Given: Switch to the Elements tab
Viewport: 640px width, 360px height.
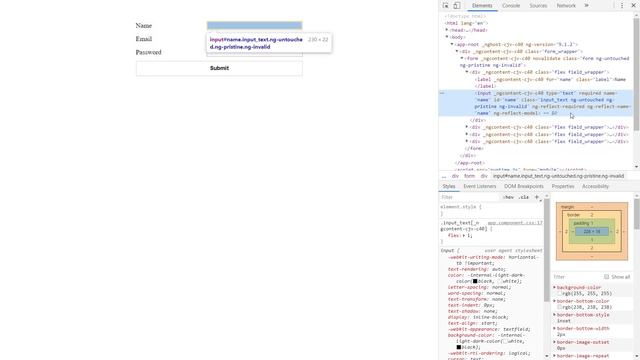Looking at the screenshot, I should click(x=482, y=6).
